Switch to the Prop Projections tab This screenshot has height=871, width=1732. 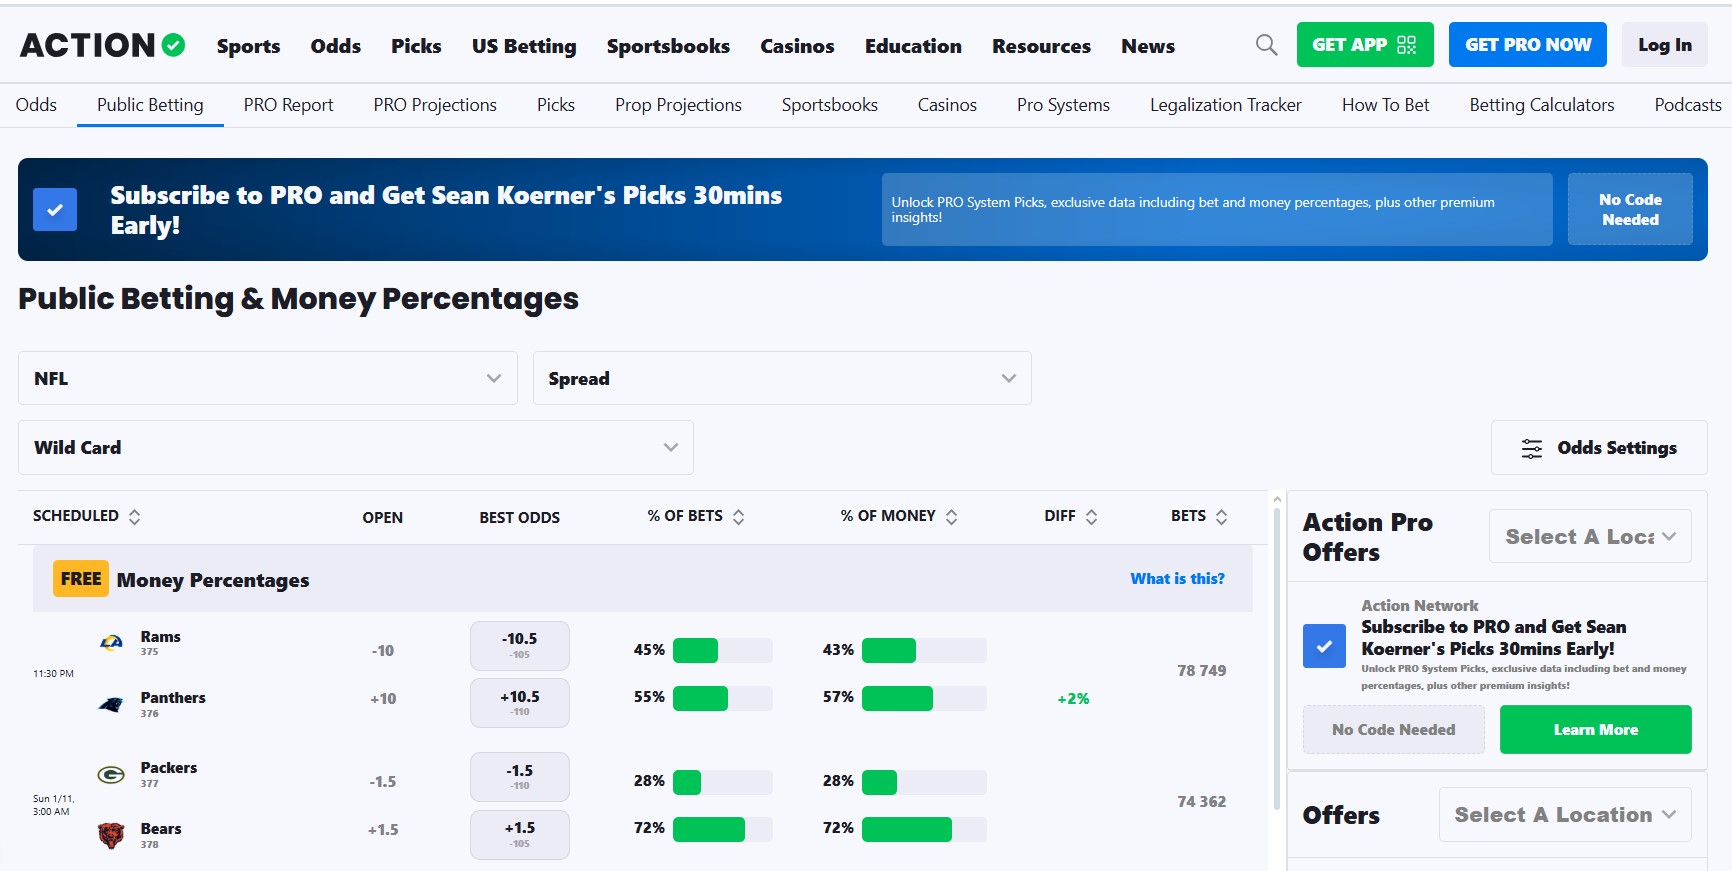click(678, 105)
